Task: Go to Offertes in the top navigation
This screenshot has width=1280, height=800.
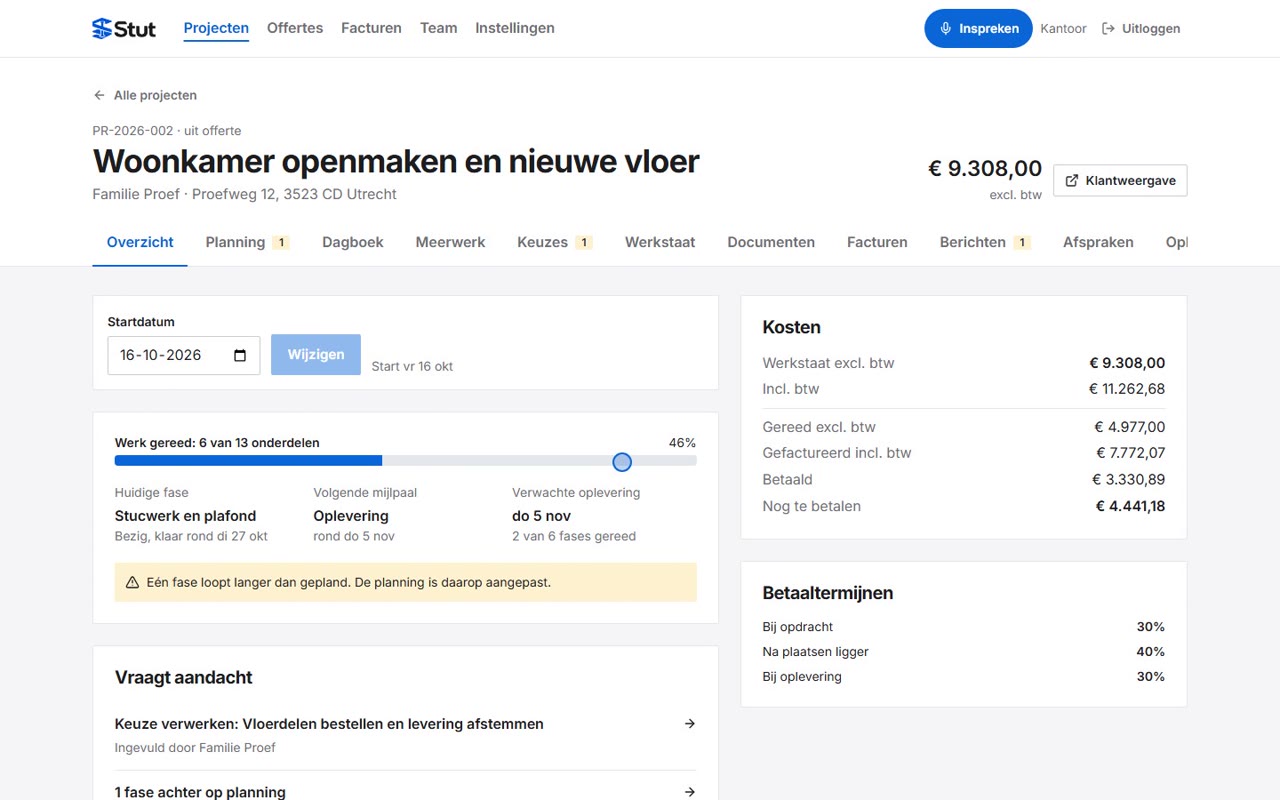Action: tap(295, 28)
